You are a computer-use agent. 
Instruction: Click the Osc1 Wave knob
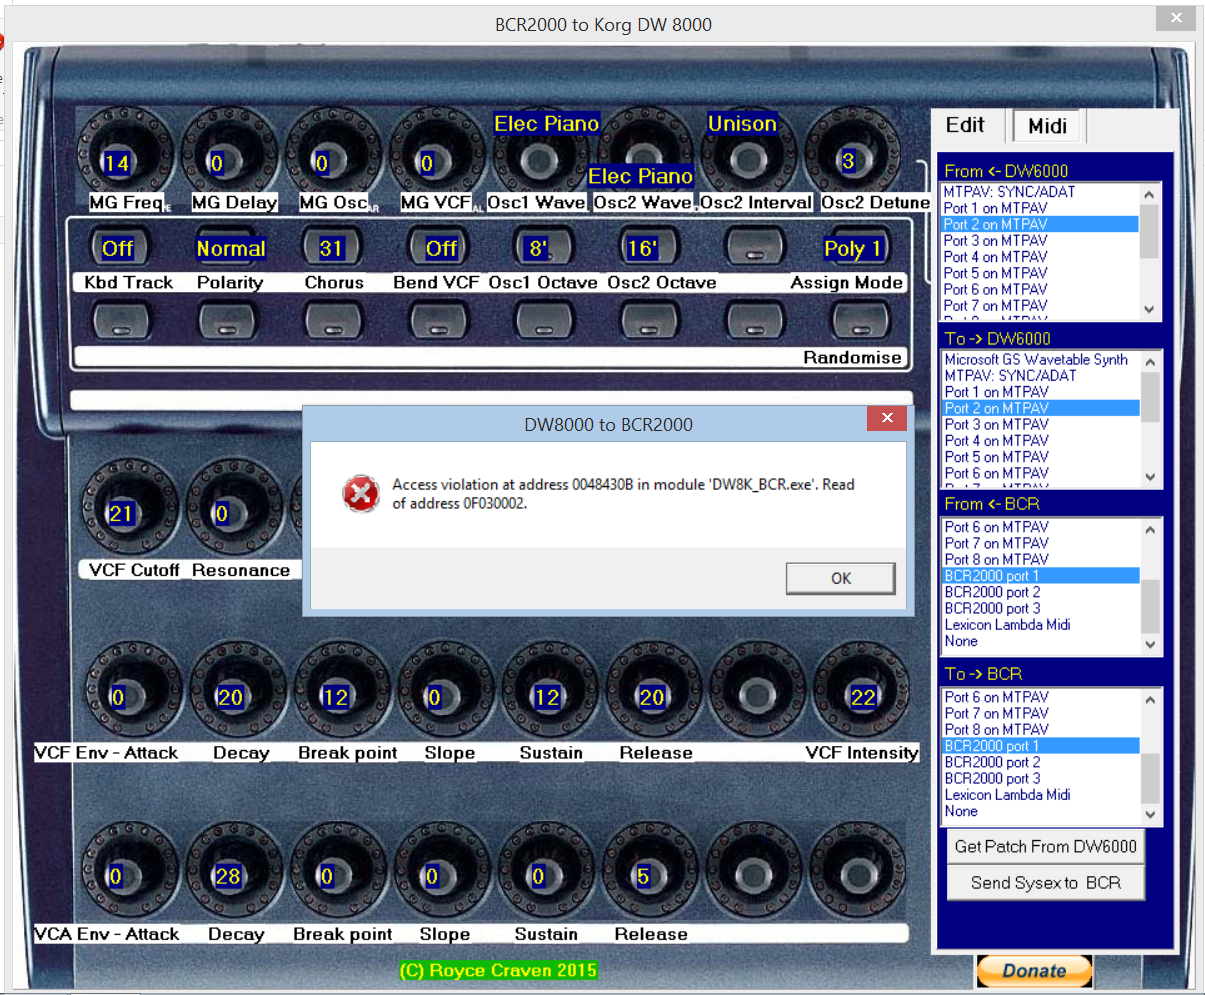coord(539,160)
